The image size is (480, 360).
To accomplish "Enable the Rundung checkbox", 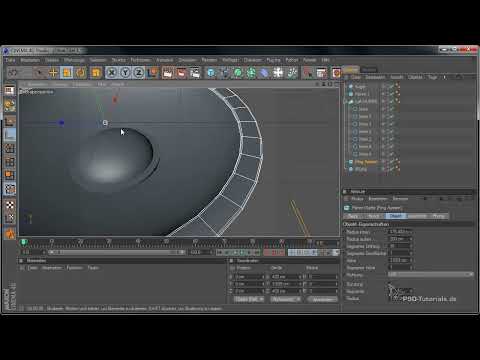I will click(x=390, y=284).
